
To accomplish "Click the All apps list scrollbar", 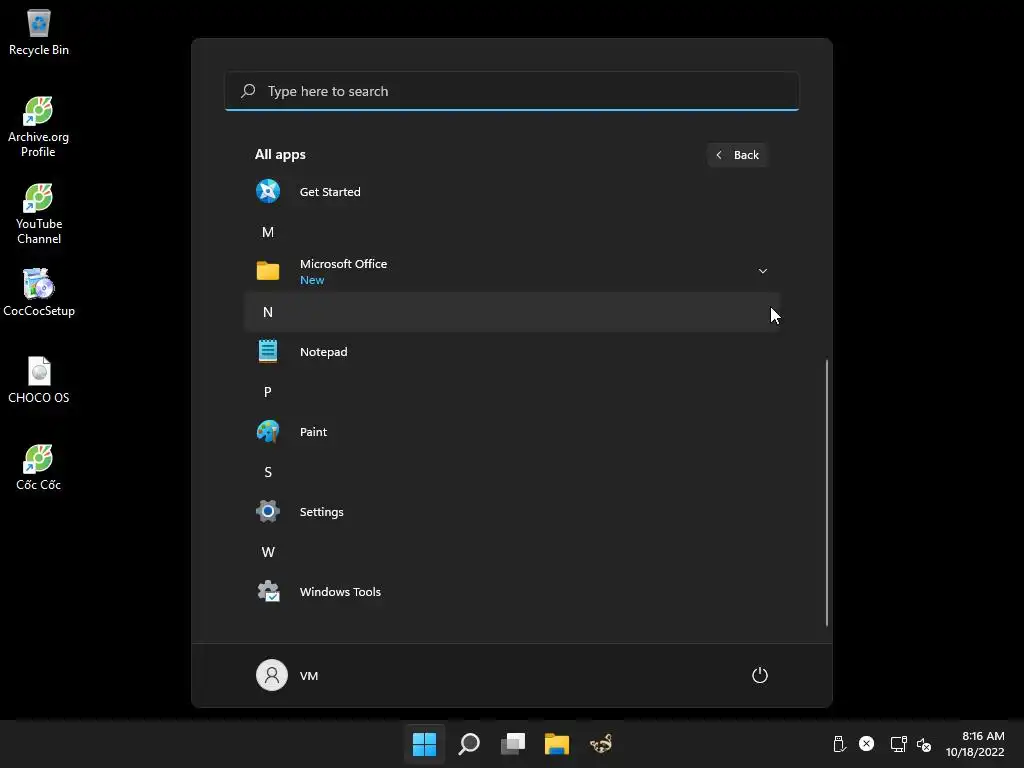I will (x=827, y=492).
